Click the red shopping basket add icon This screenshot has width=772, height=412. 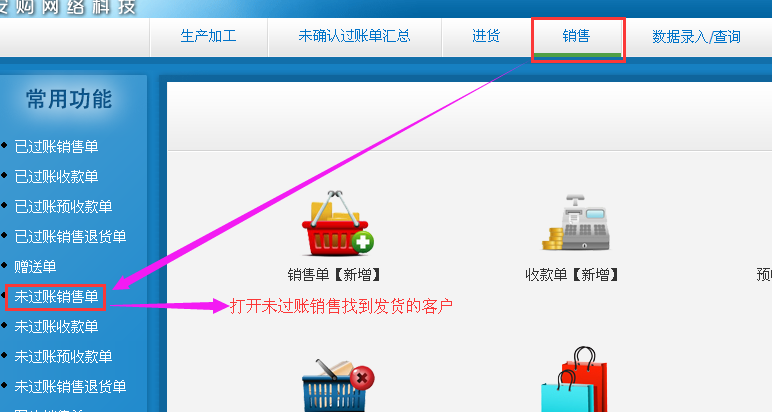[338, 223]
